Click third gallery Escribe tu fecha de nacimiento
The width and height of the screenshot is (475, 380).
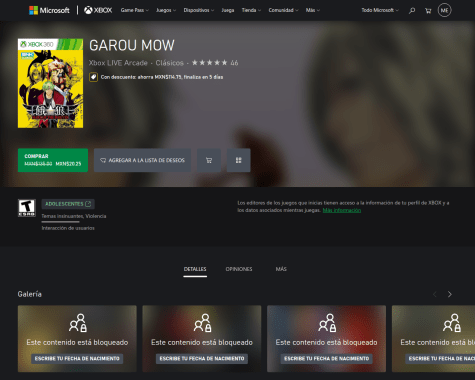[327, 359]
